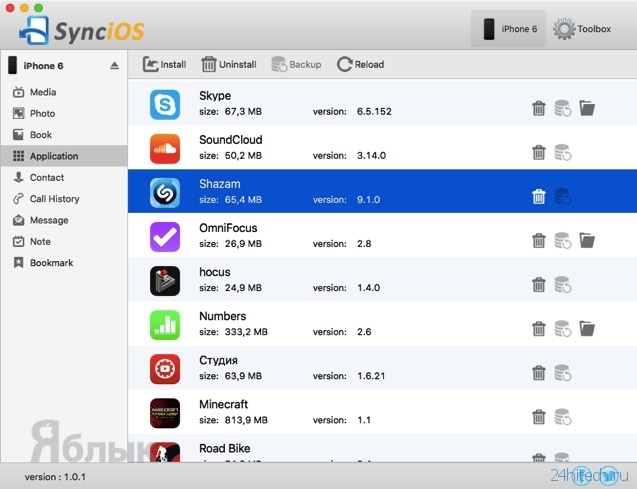Click the Студия app icon

click(x=165, y=369)
